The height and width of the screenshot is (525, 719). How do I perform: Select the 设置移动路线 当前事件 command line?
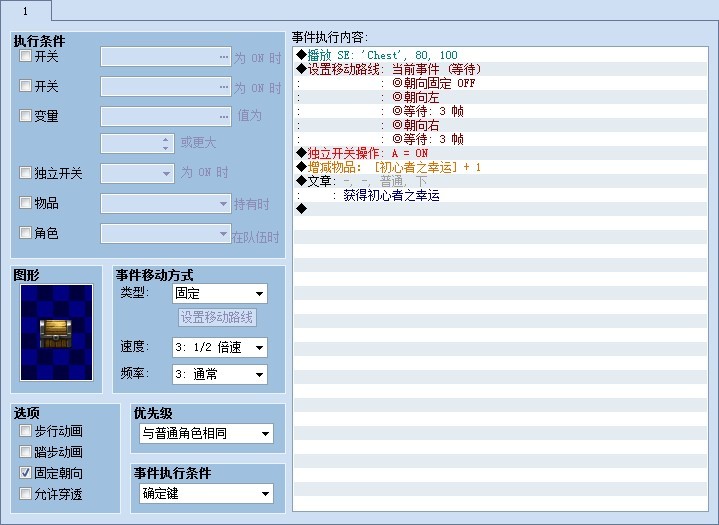(500, 69)
